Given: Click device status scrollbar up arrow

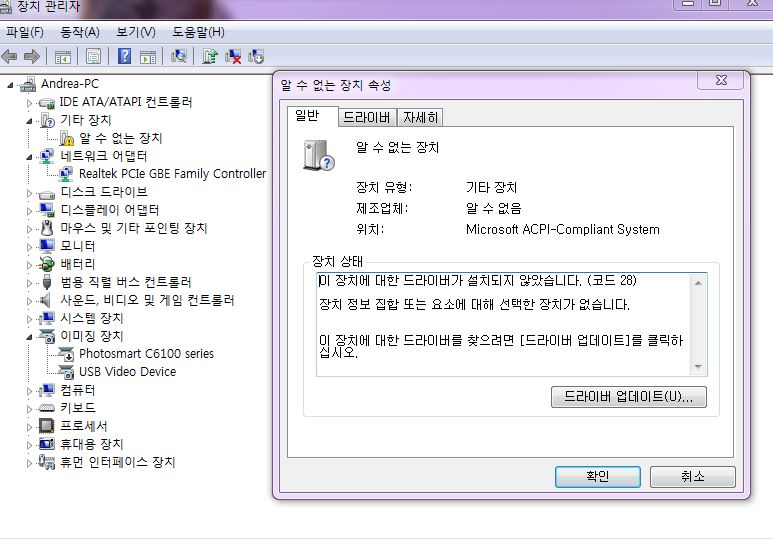Looking at the screenshot, I should pos(698,283).
